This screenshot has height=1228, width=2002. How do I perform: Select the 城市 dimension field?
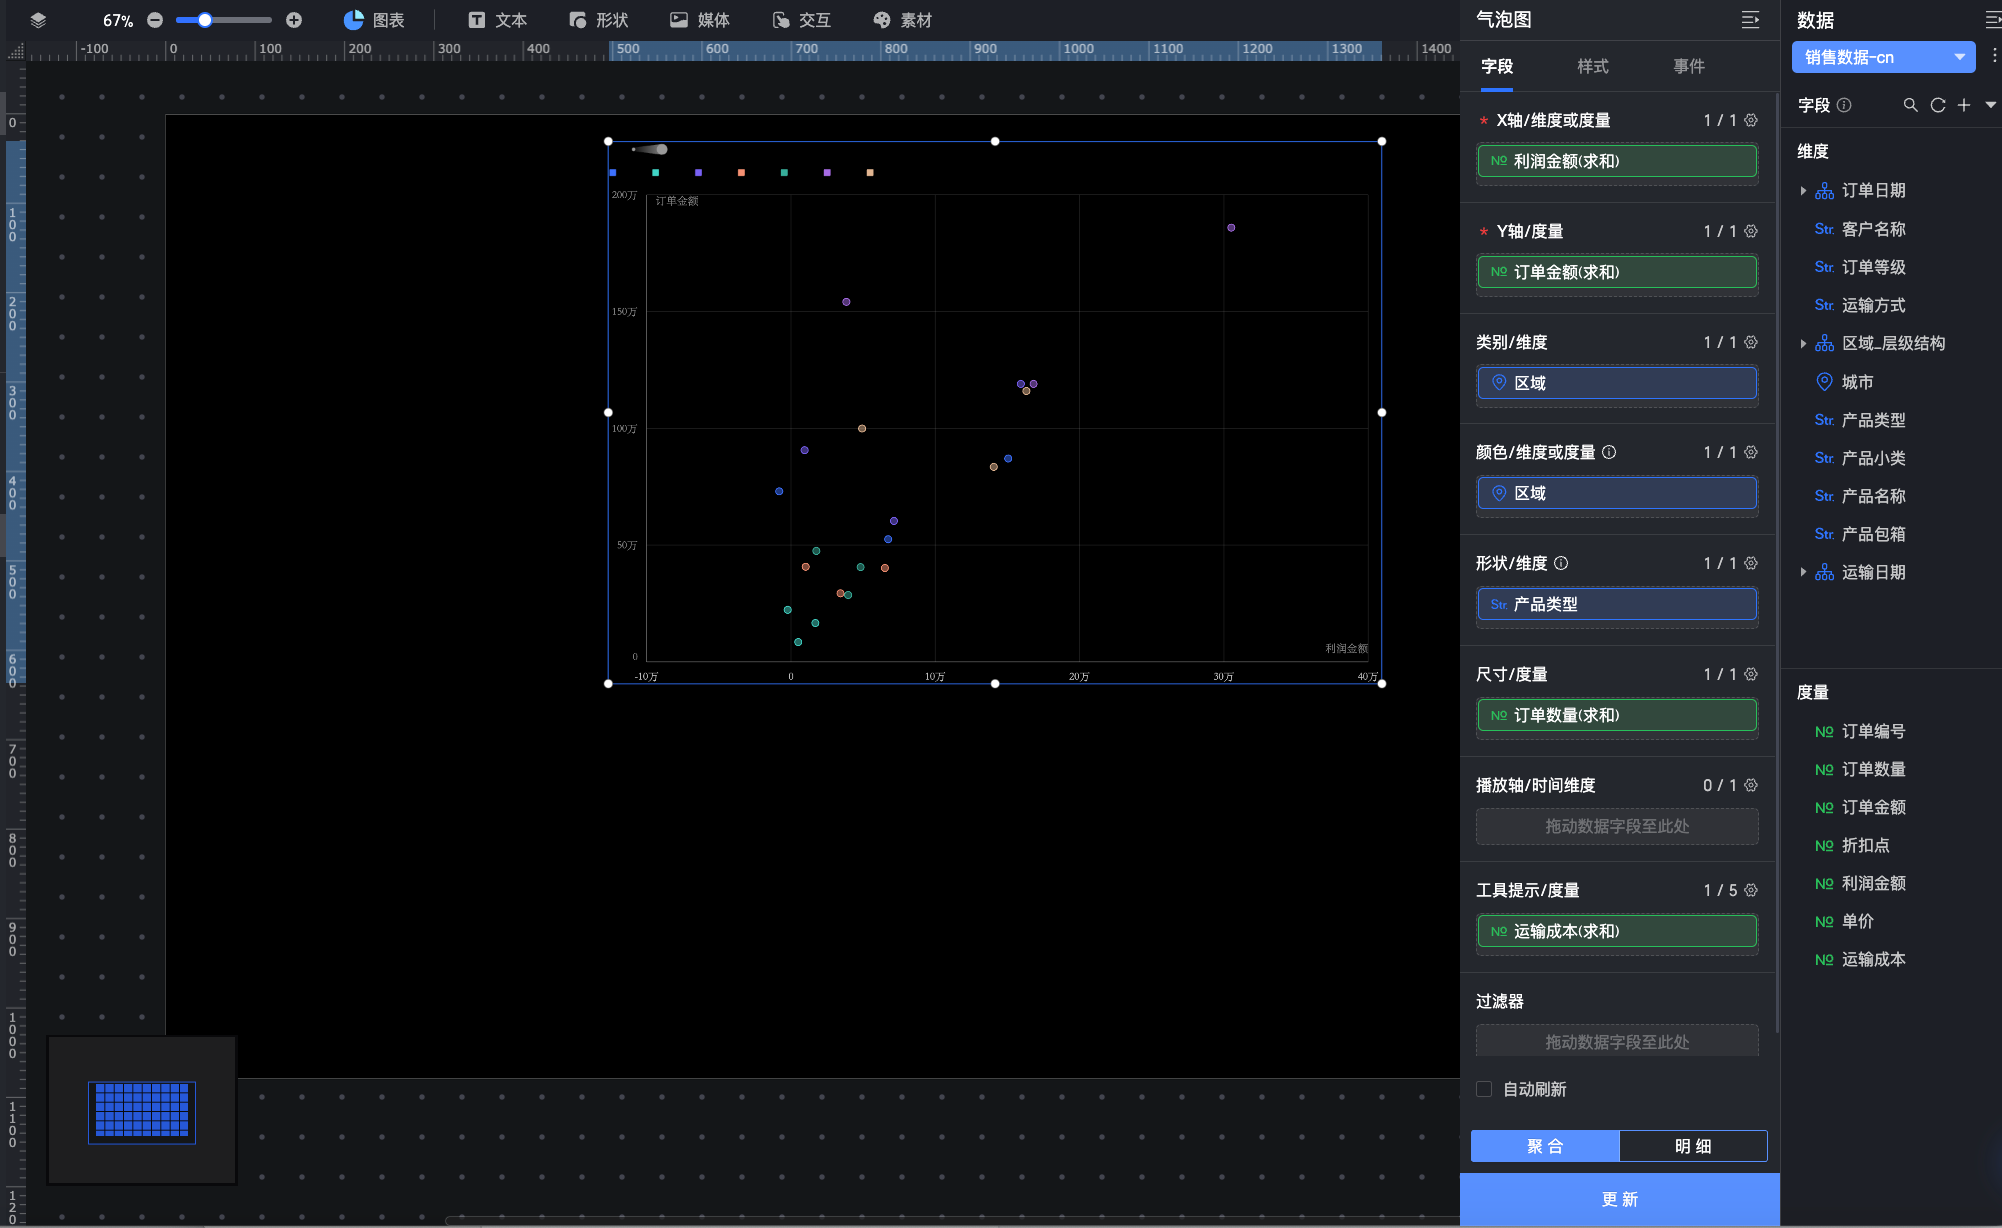coord(1857,382)
